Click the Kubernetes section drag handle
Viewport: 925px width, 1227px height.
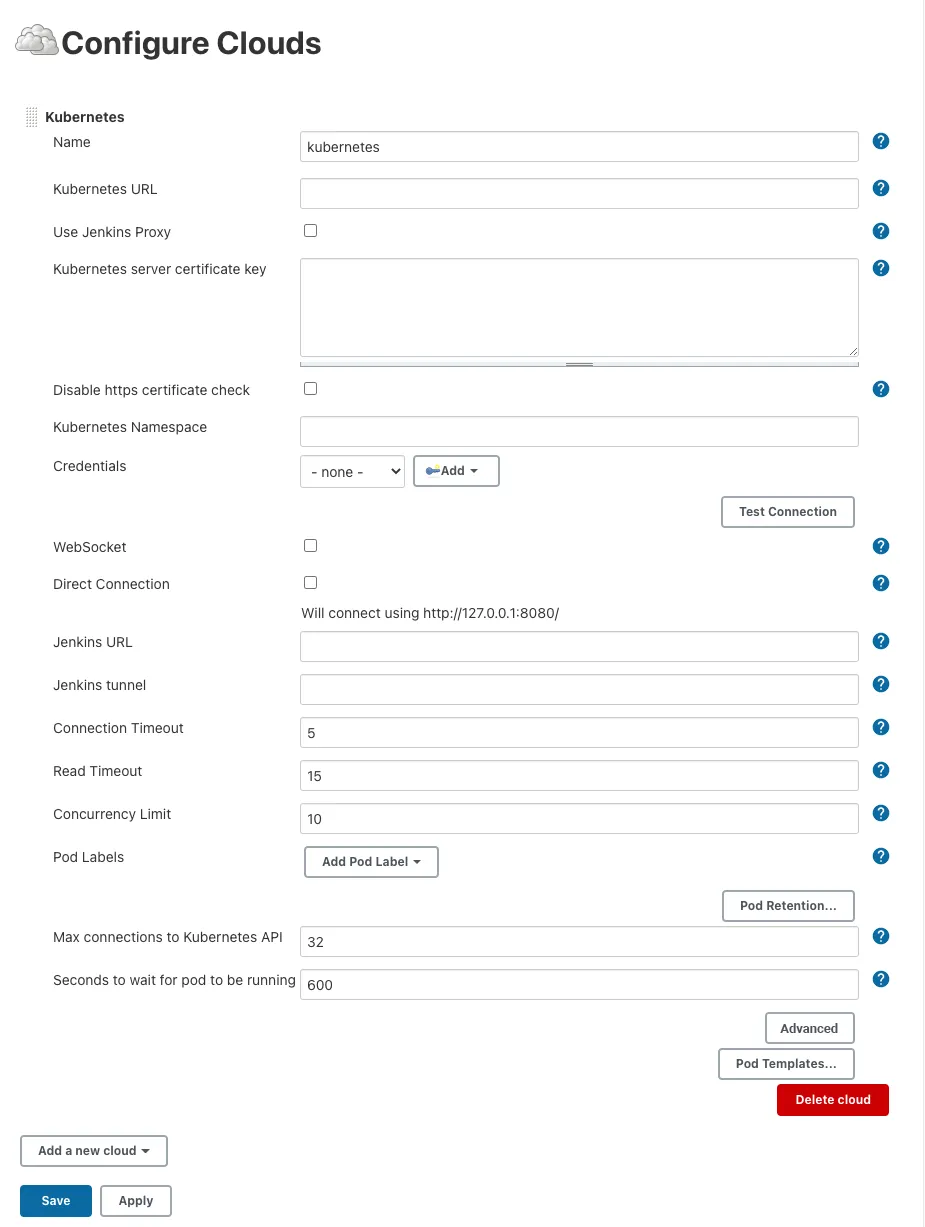[x=31, y=117]
